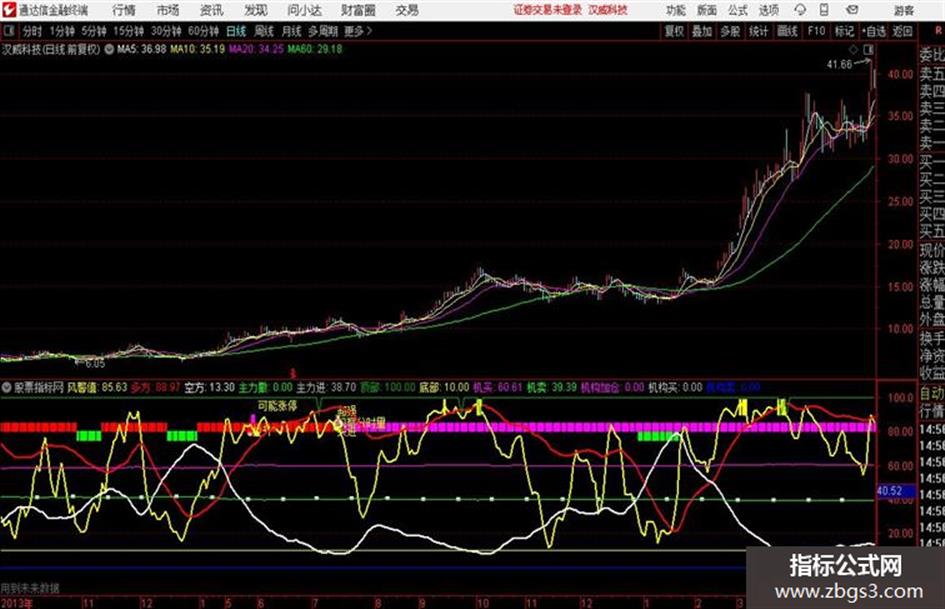Switch to 15分钟 chart period

(x=129, y=31)
